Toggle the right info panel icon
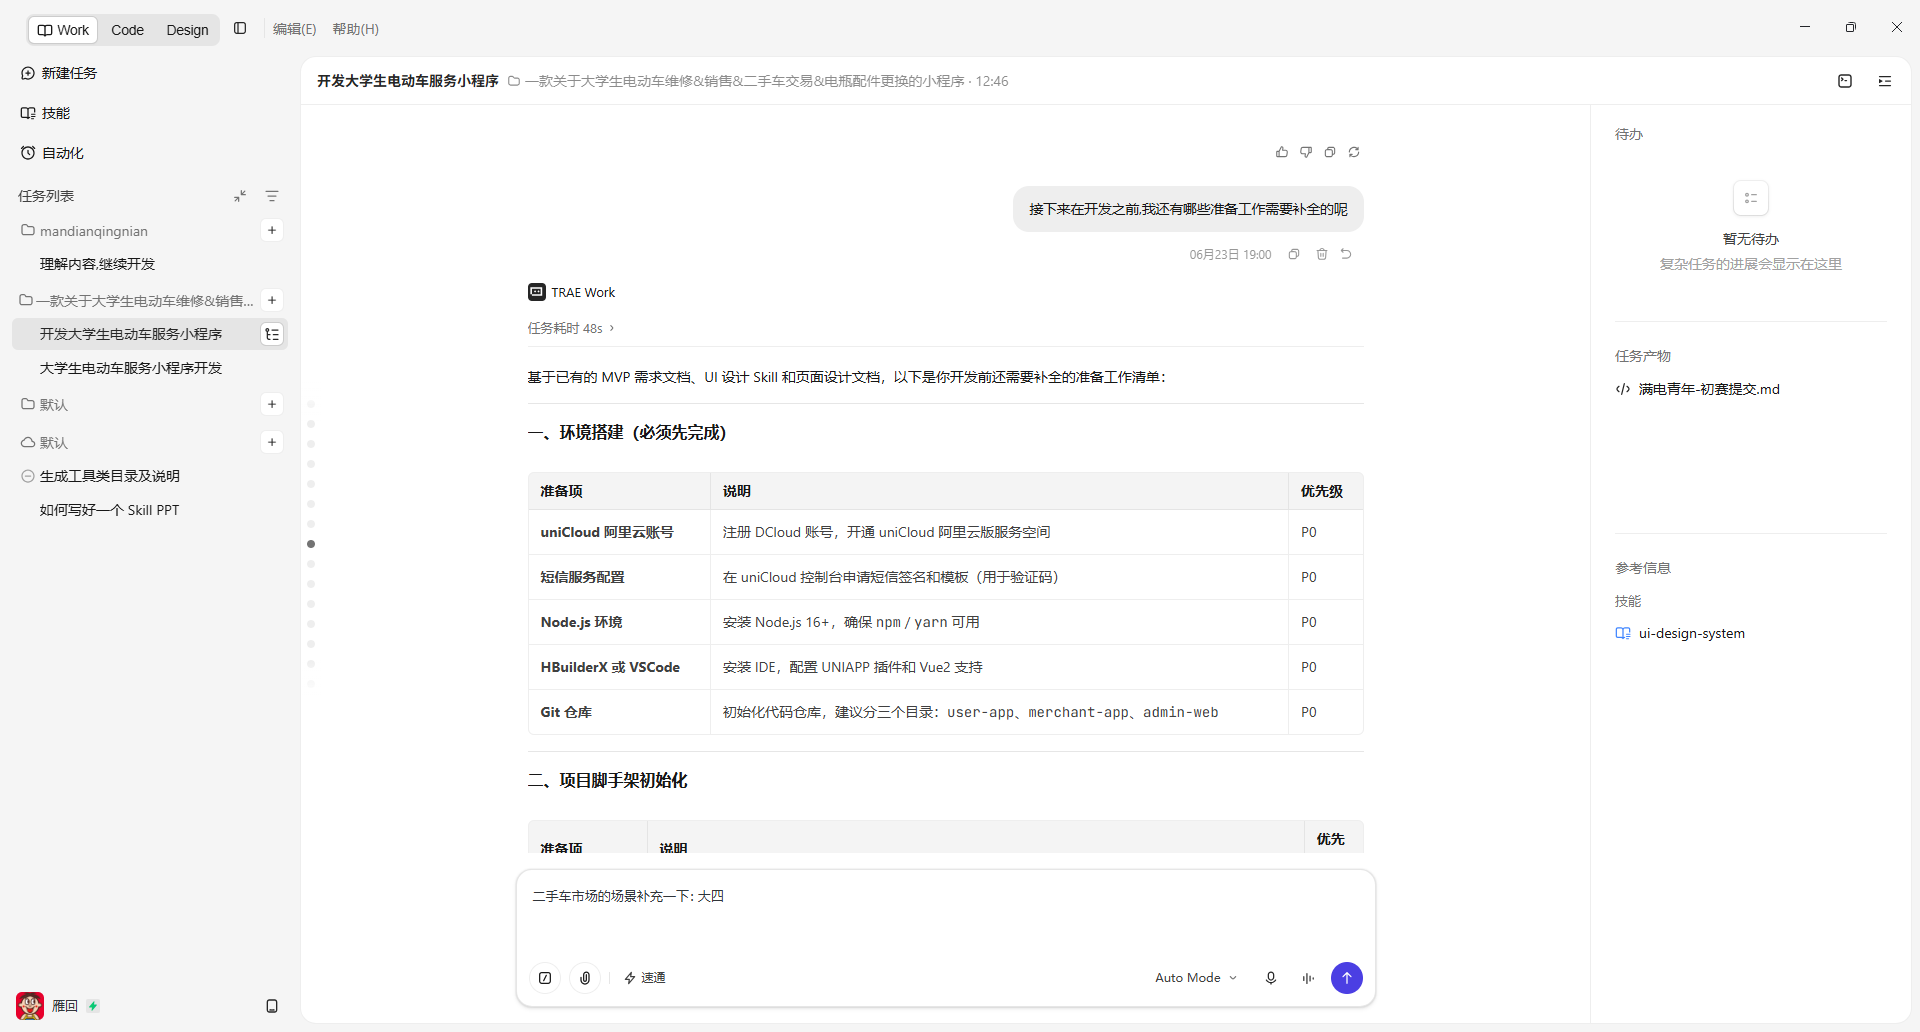Viewport: 1920px width, 1032px height. click(x=1885, y=81)
